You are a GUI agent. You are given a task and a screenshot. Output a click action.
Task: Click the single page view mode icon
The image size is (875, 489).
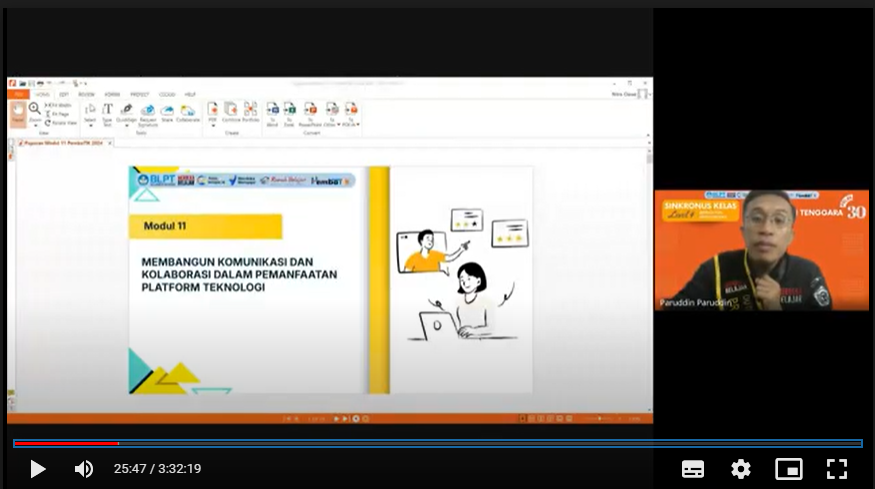pos(523,419)
